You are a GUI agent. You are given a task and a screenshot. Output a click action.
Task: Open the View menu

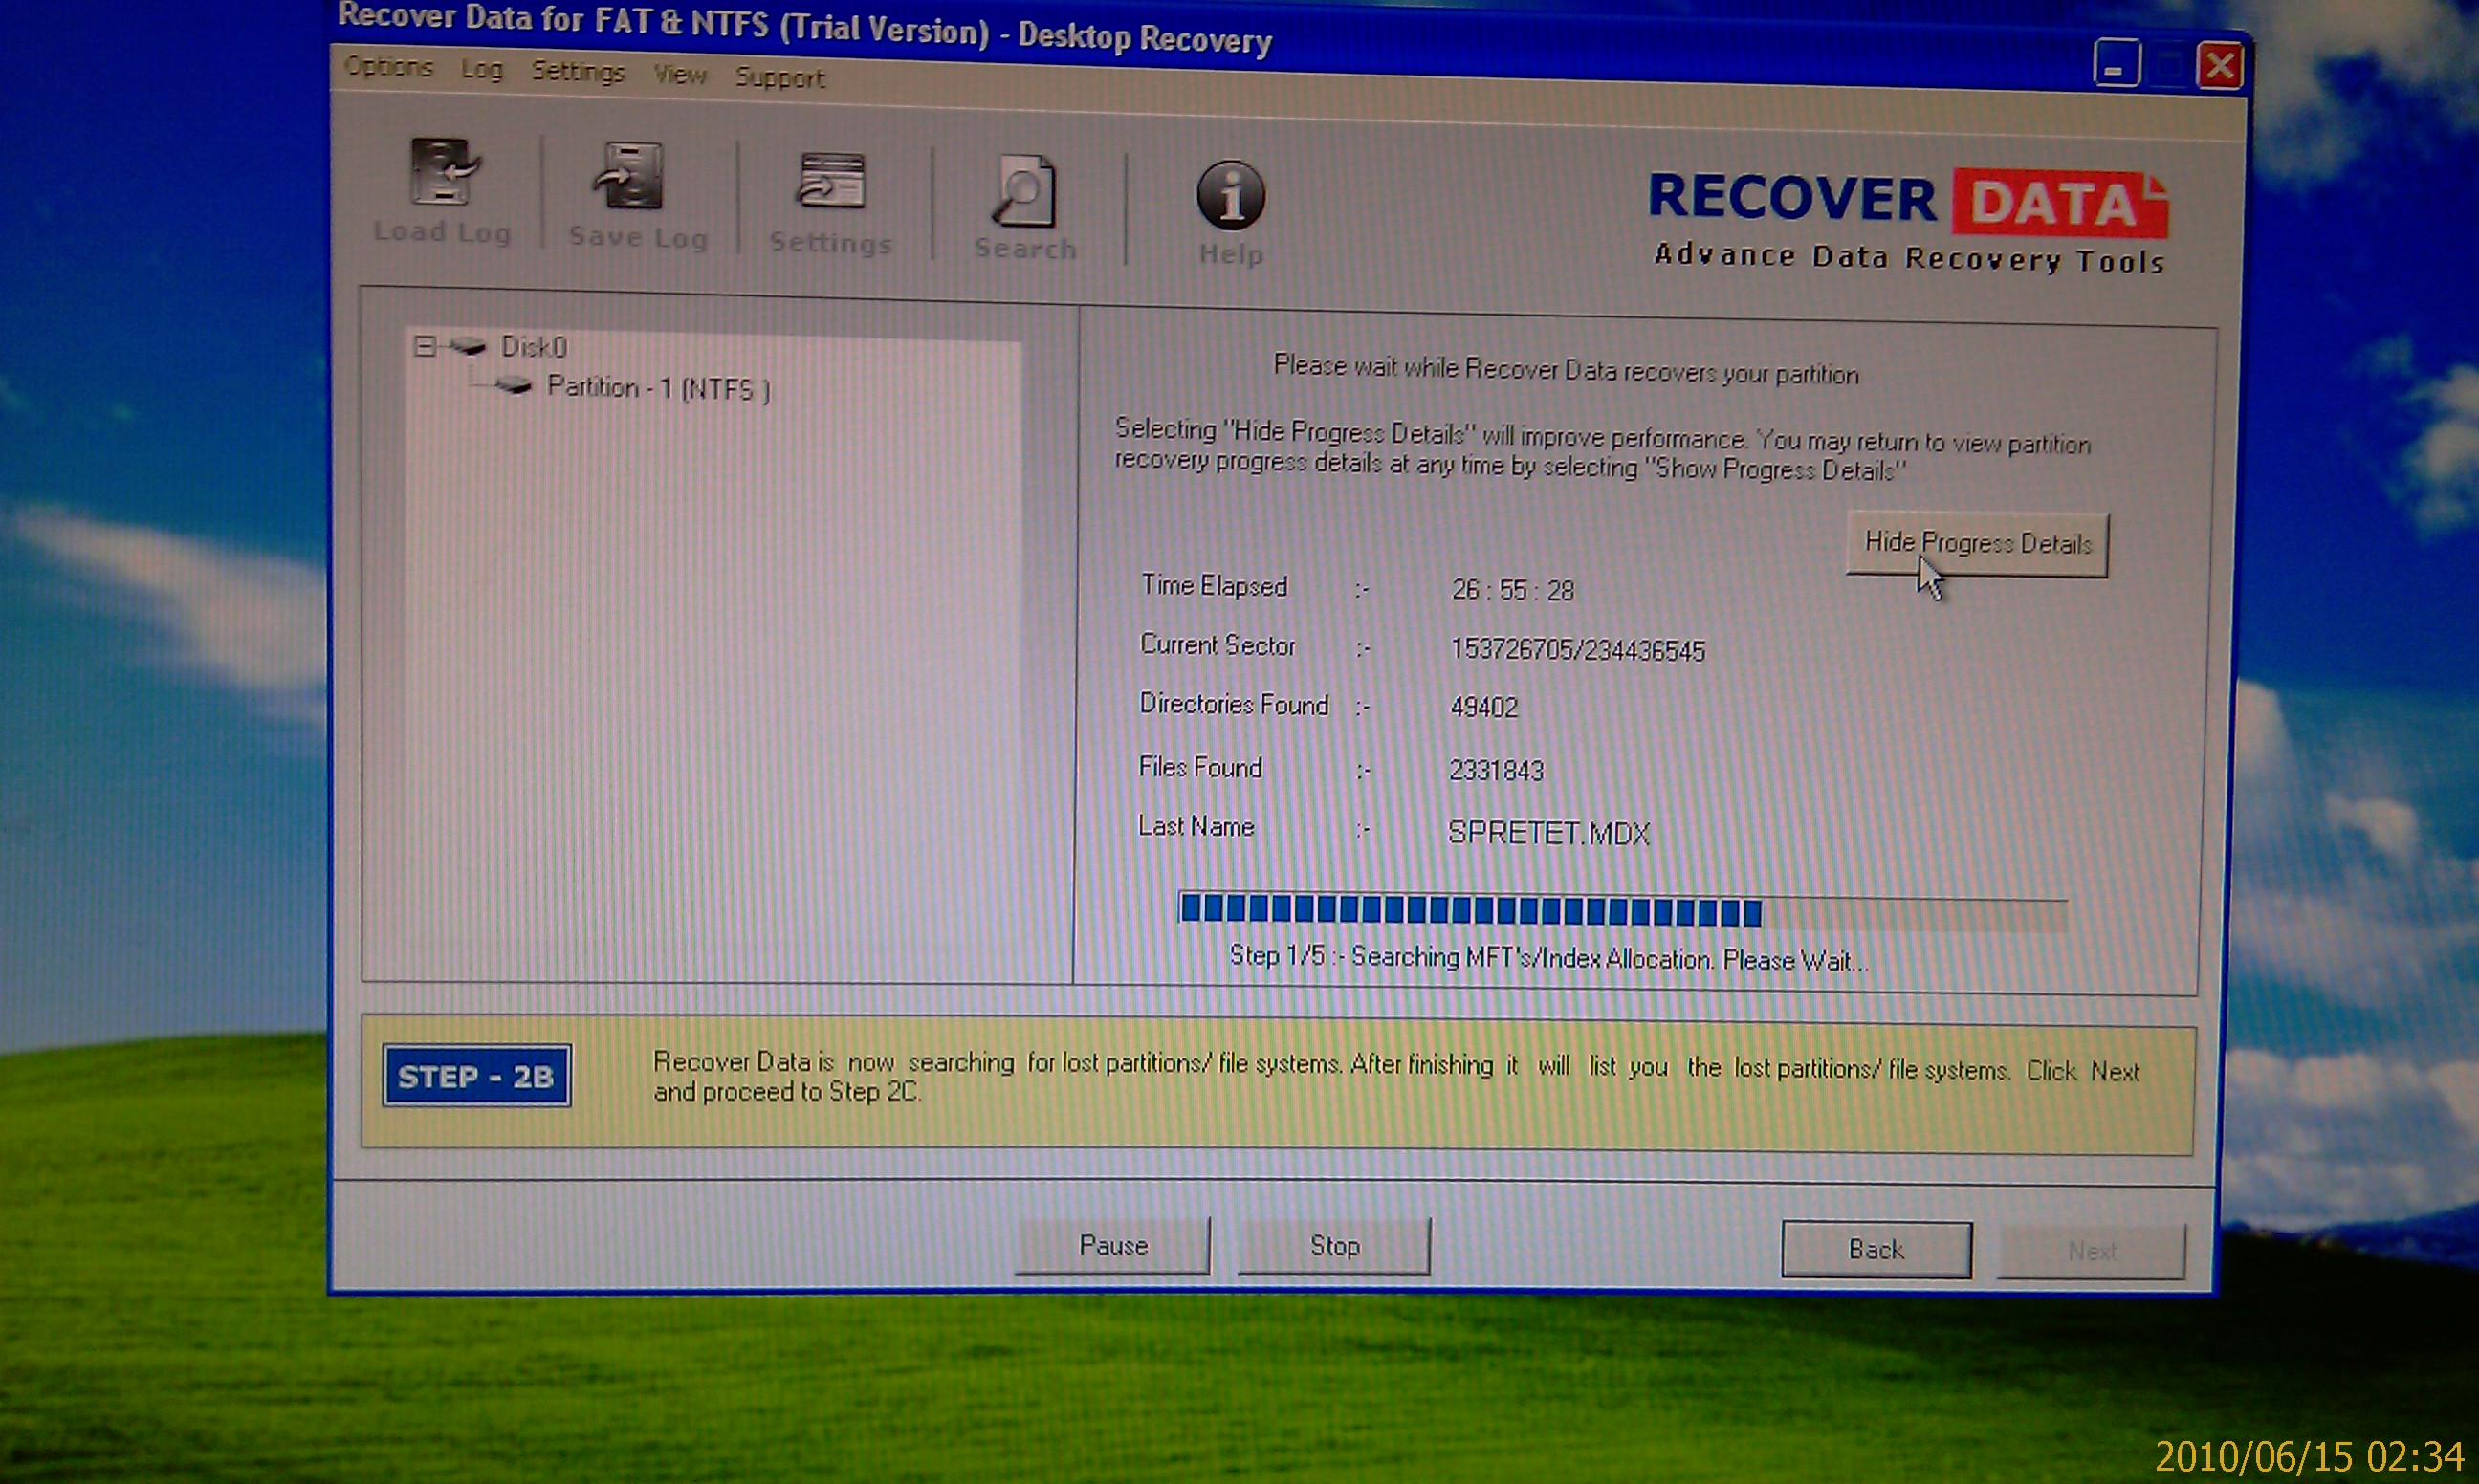click(680, 75)
